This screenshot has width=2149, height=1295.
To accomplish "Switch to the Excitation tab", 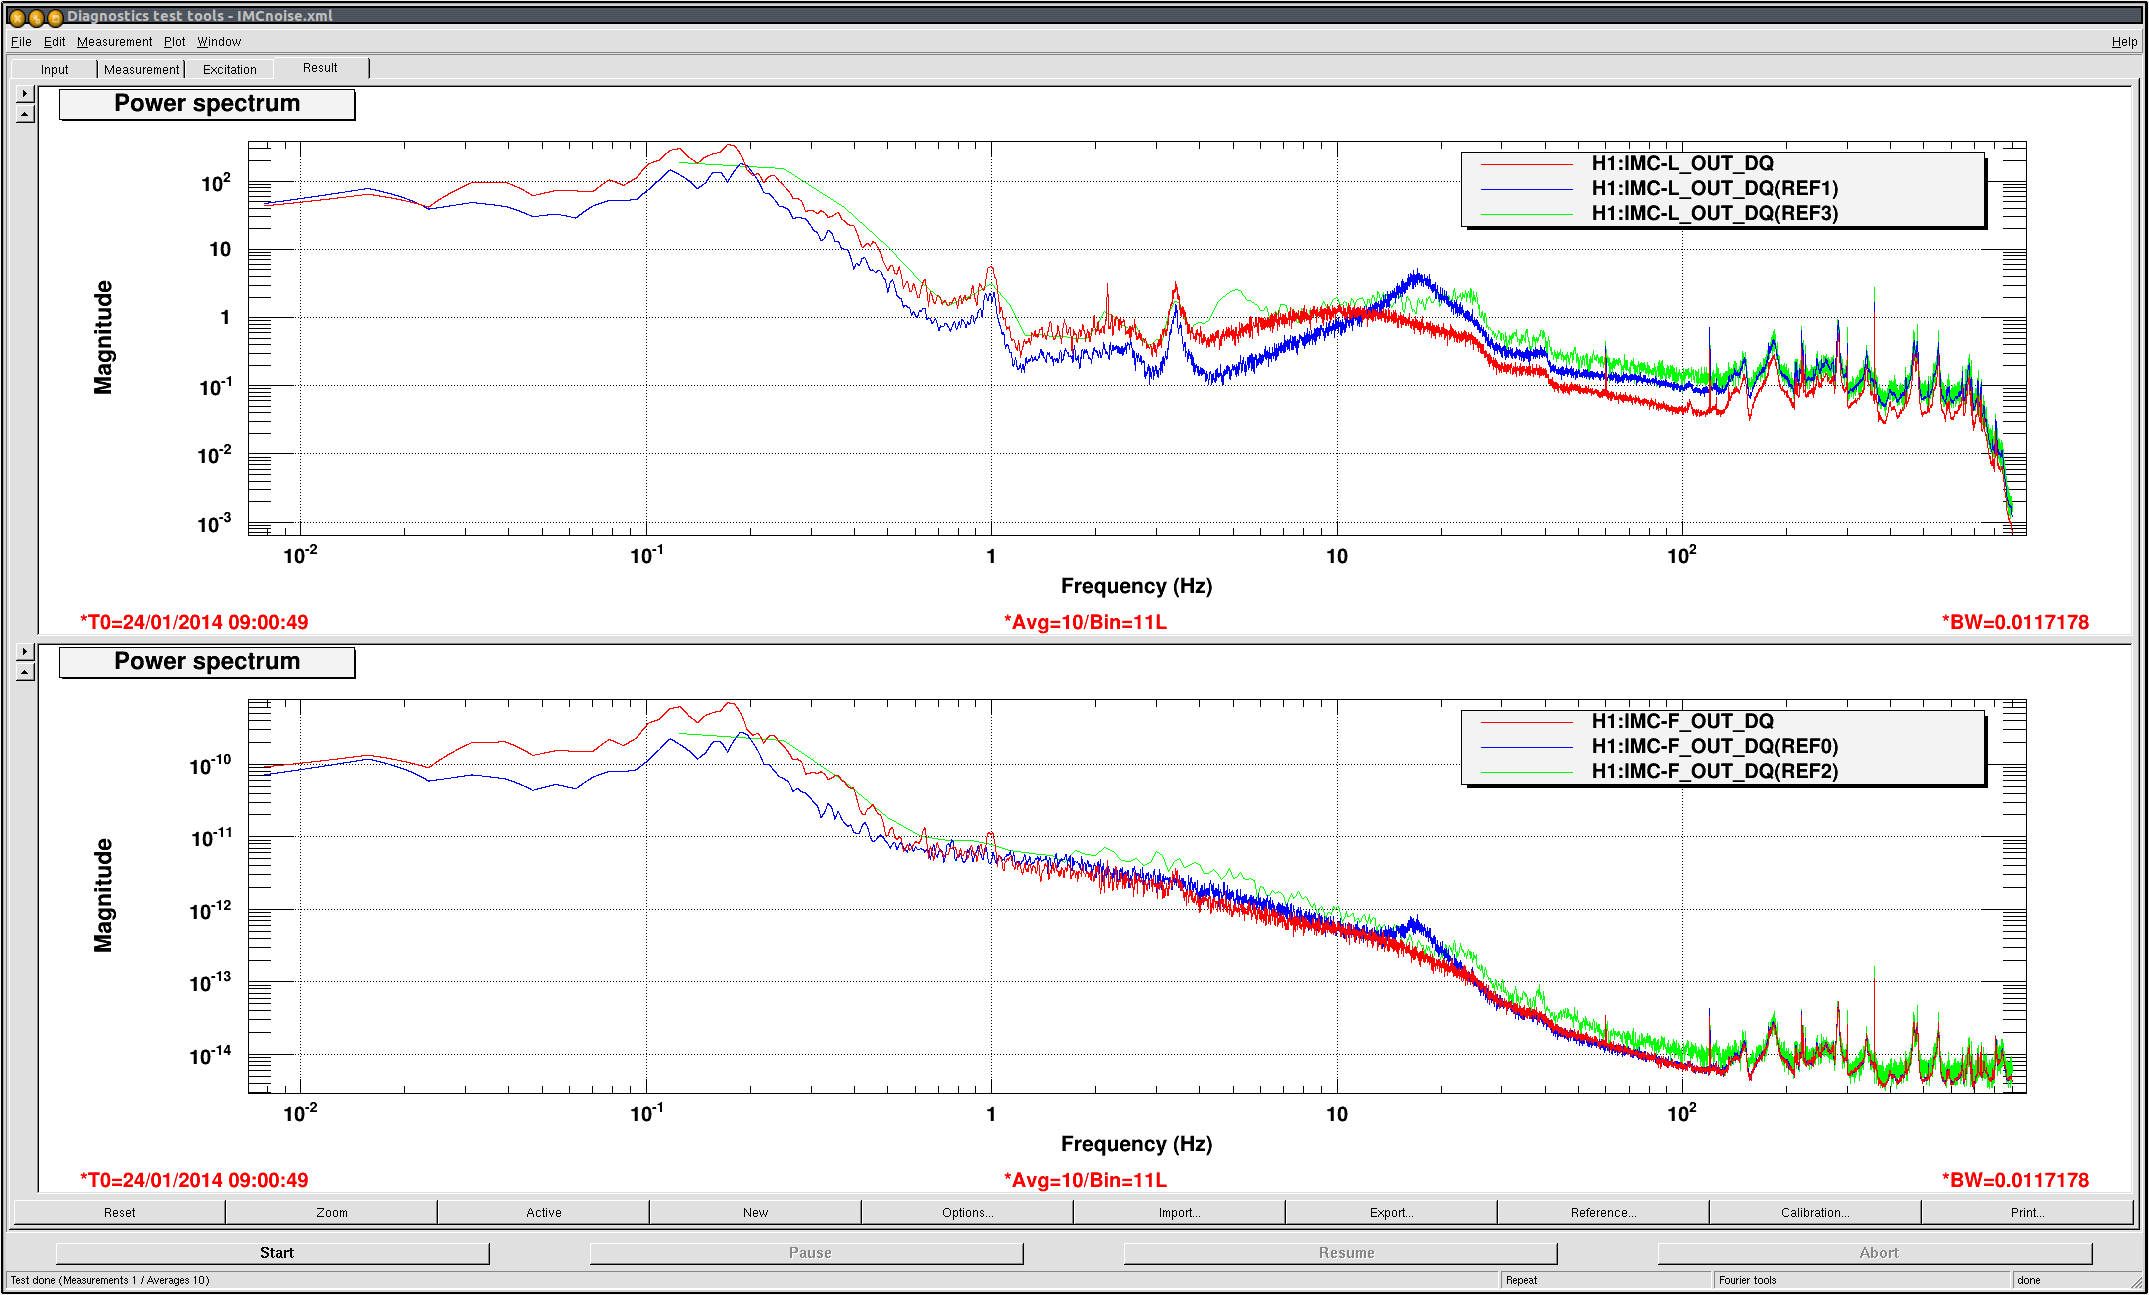I will tap(229, 70).
